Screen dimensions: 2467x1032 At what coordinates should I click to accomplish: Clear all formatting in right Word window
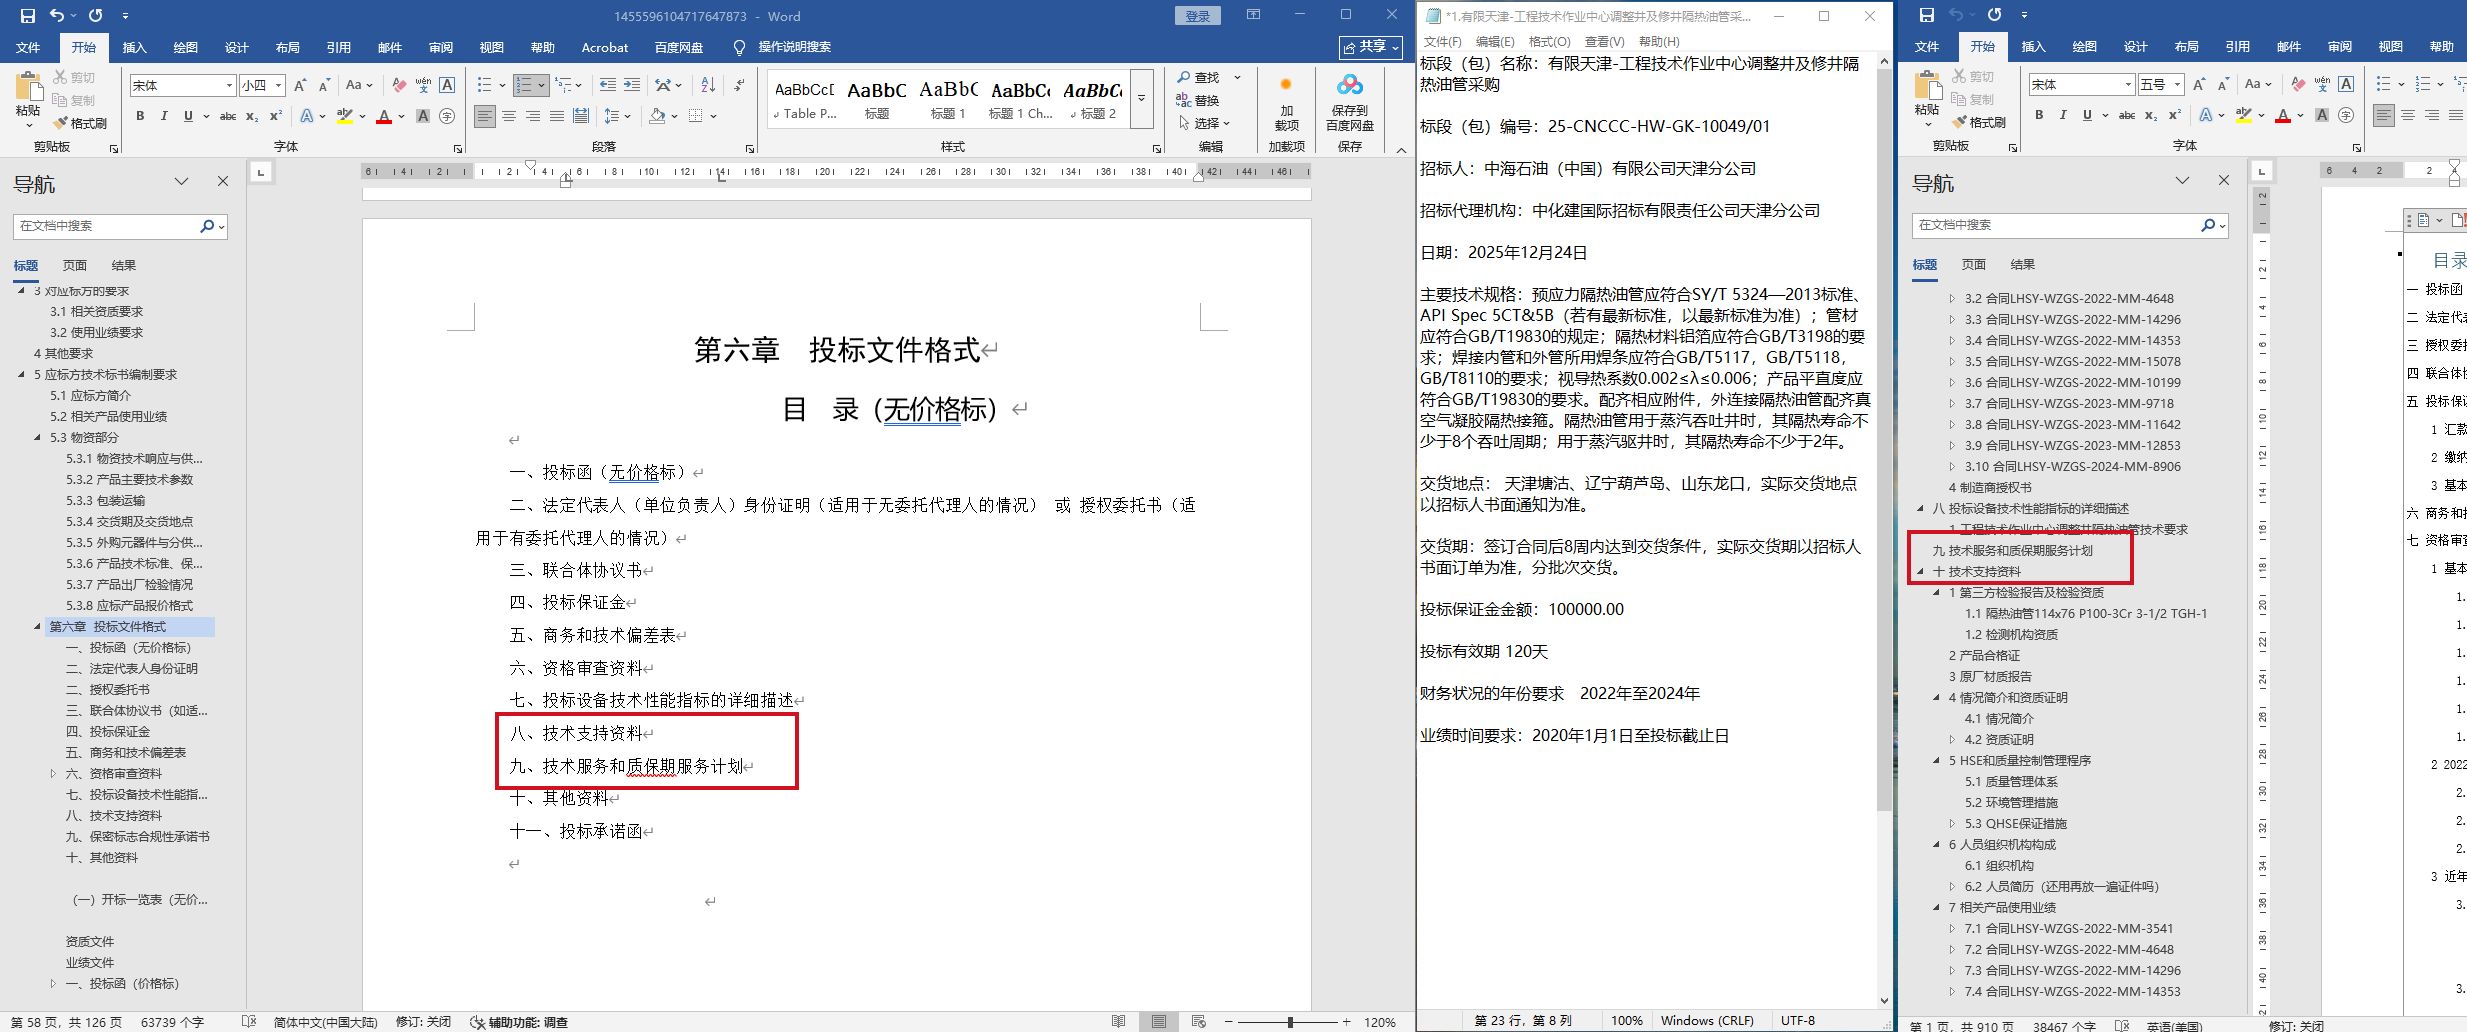pyautogui.click(x=2298, y=85)
